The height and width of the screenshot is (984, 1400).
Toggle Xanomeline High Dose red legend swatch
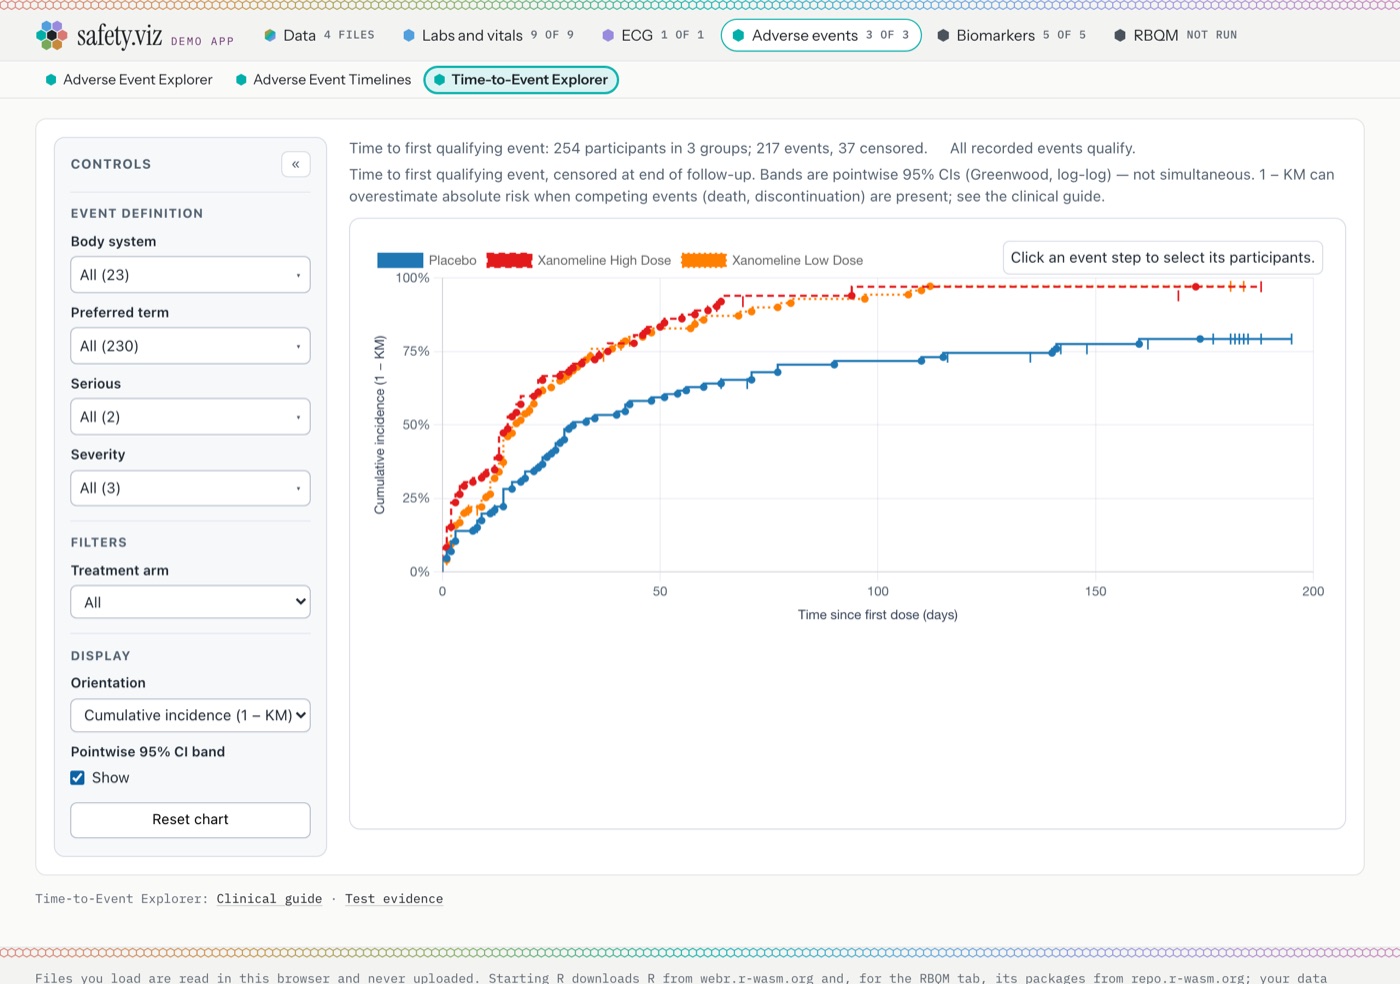point(509,260)
